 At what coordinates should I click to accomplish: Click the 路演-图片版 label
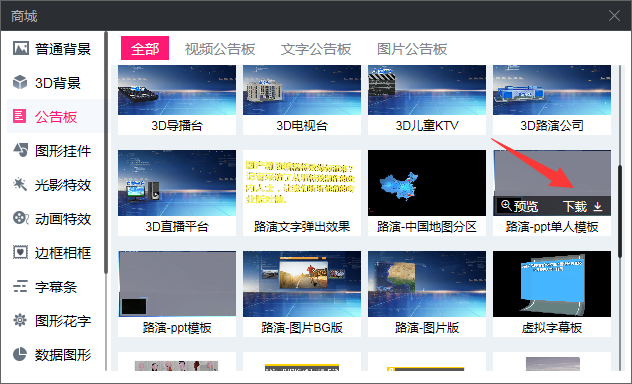(427, 328)
